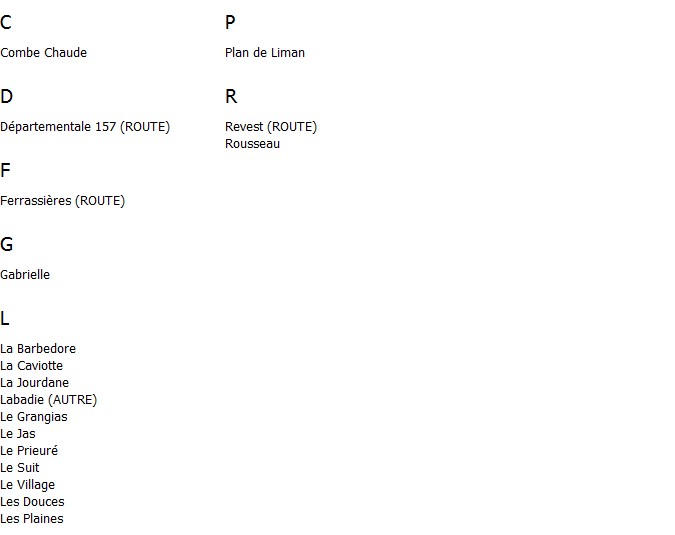Click on Le Village
Viewport: 675px width, 535px height.
(28, 485)
